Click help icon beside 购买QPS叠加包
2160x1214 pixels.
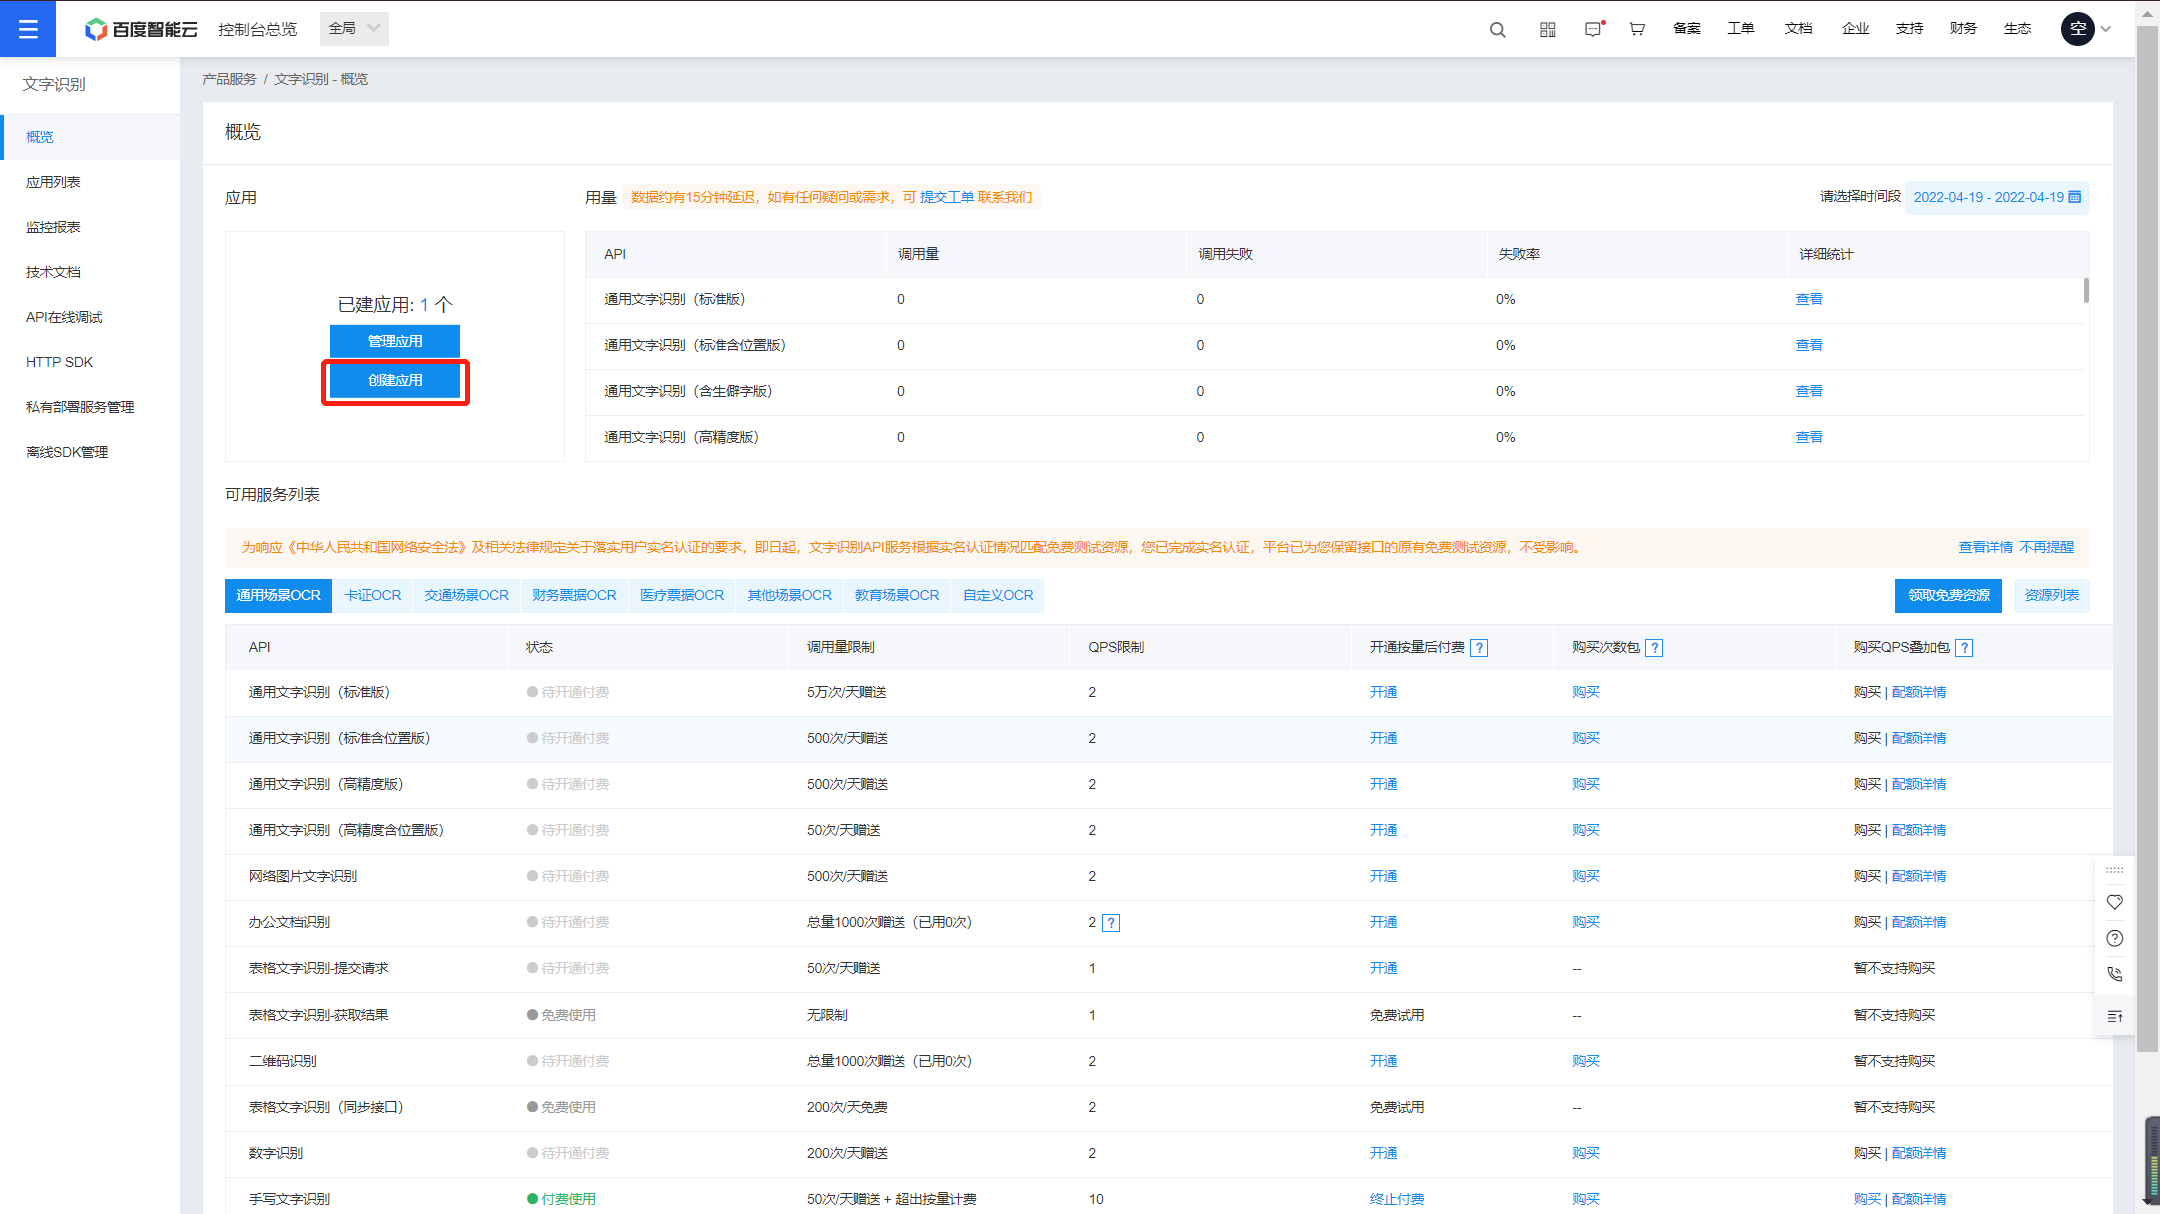click(x=1964, y=648)
